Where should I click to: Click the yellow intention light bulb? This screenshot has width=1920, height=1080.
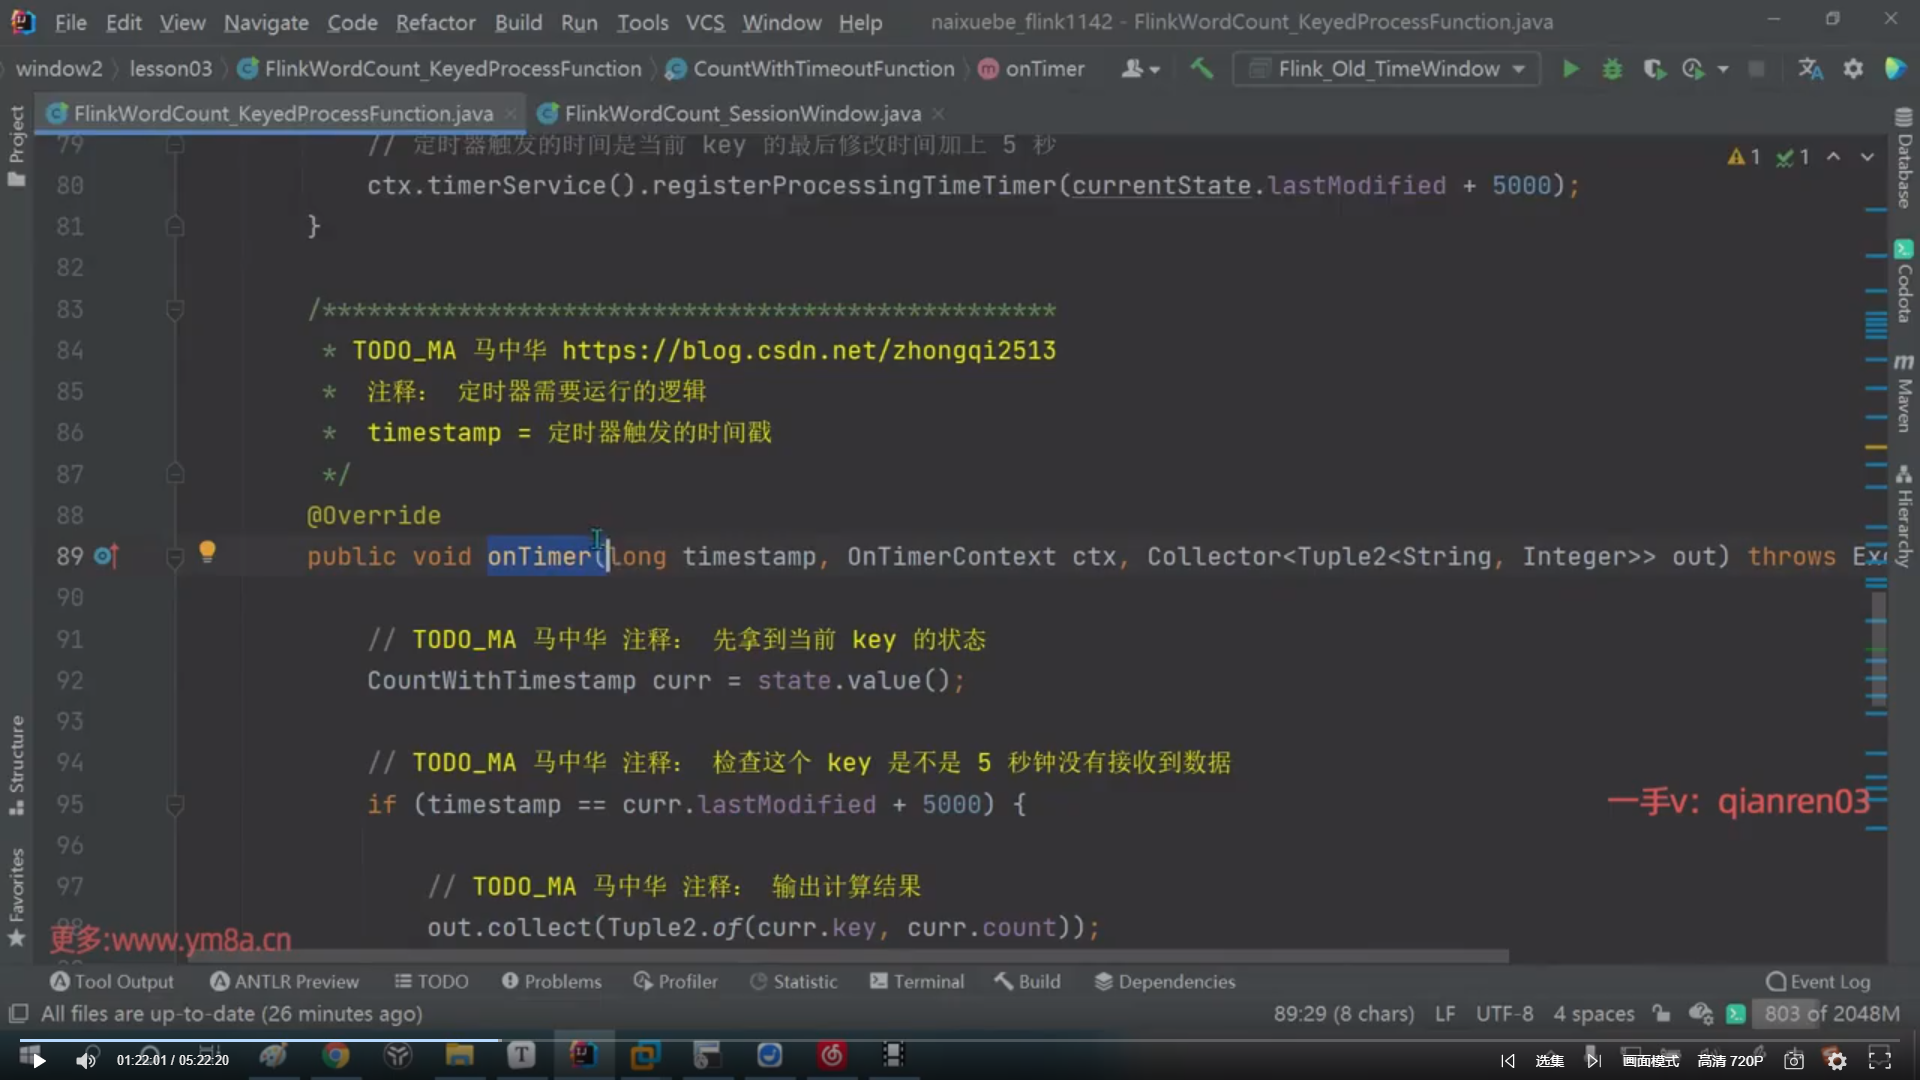(207, 551)
